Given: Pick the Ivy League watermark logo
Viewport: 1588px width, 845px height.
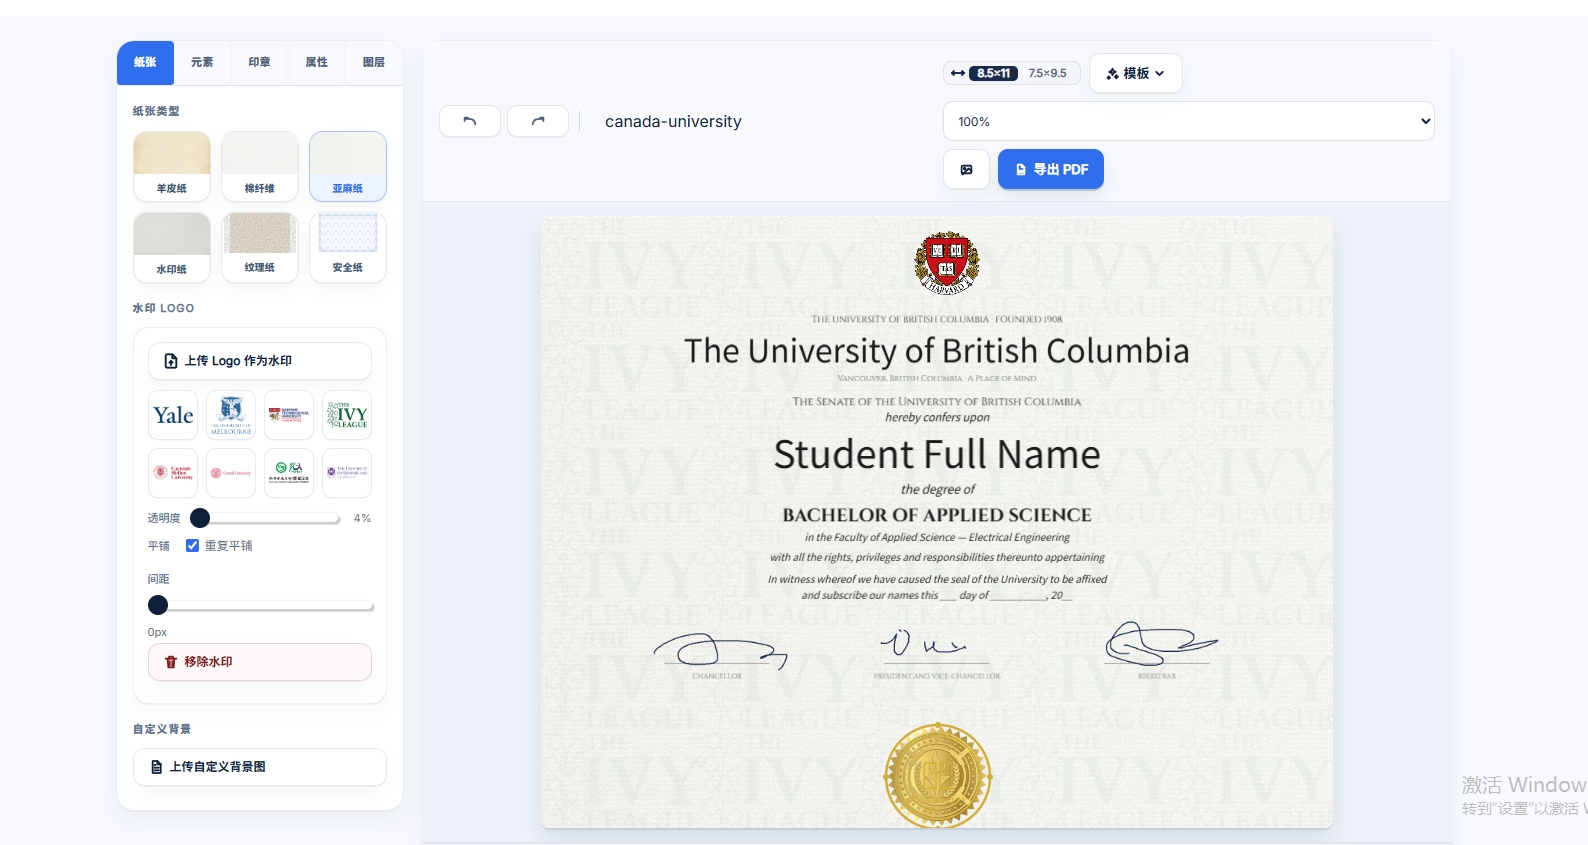Looking at the screenshot, I should click(347, 415).
